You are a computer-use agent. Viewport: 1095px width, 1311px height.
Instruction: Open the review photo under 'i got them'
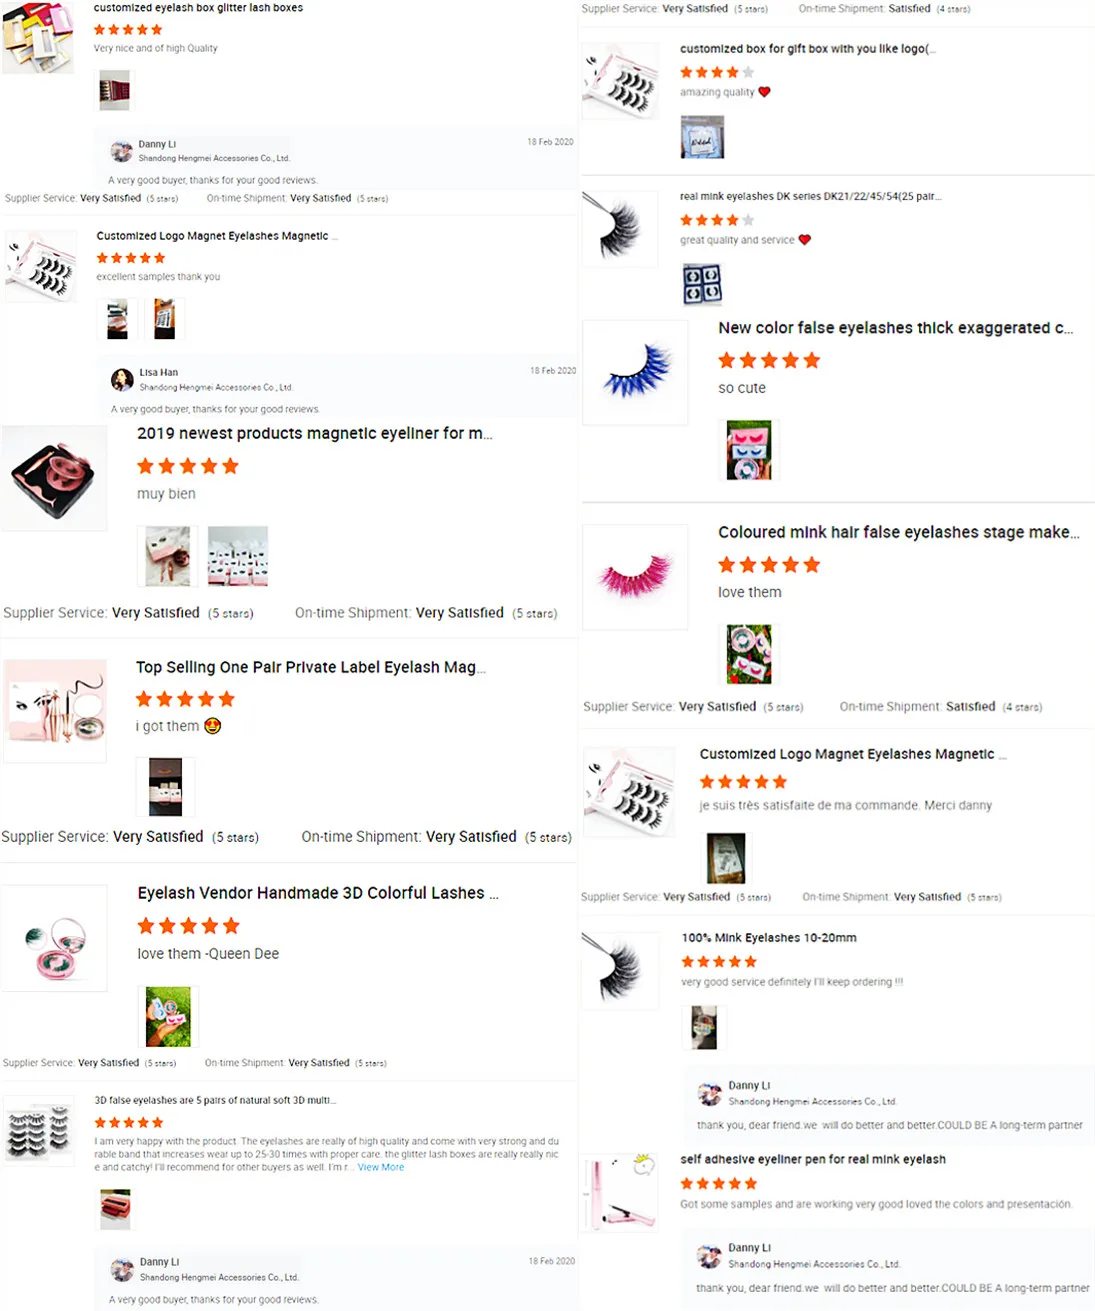point(165,787)
